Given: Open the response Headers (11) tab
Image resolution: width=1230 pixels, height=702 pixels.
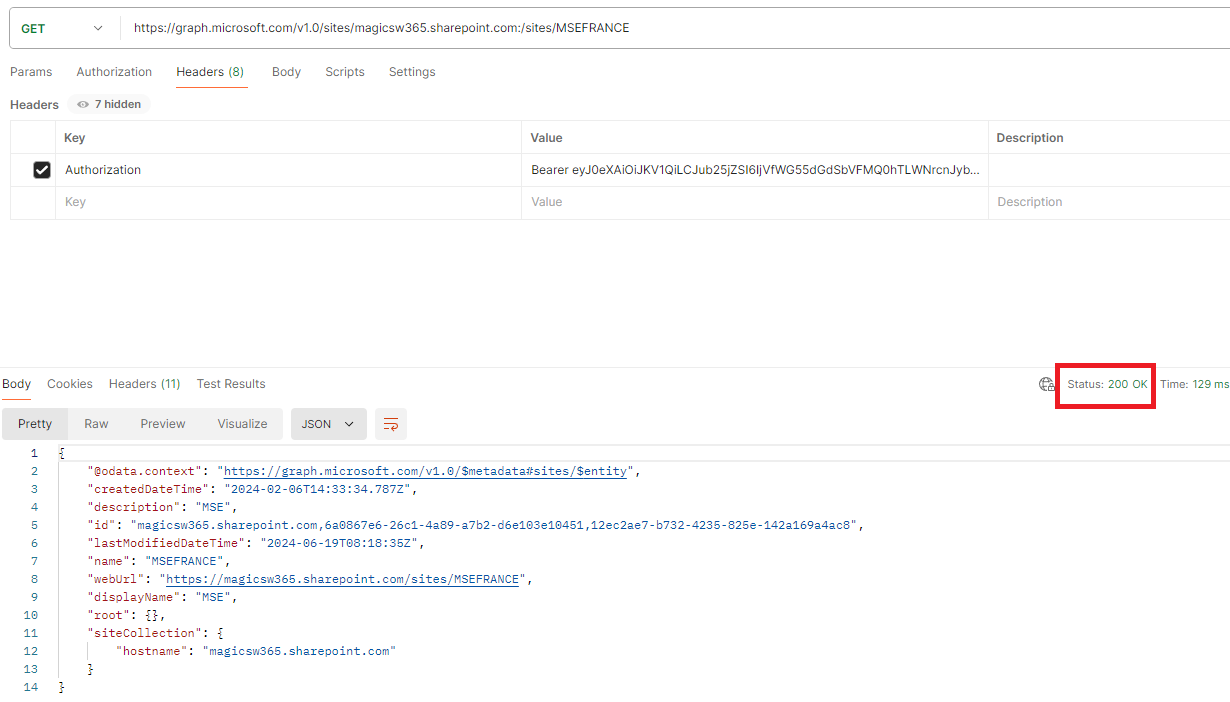Looking at the screenshot, I should [144, 383].
